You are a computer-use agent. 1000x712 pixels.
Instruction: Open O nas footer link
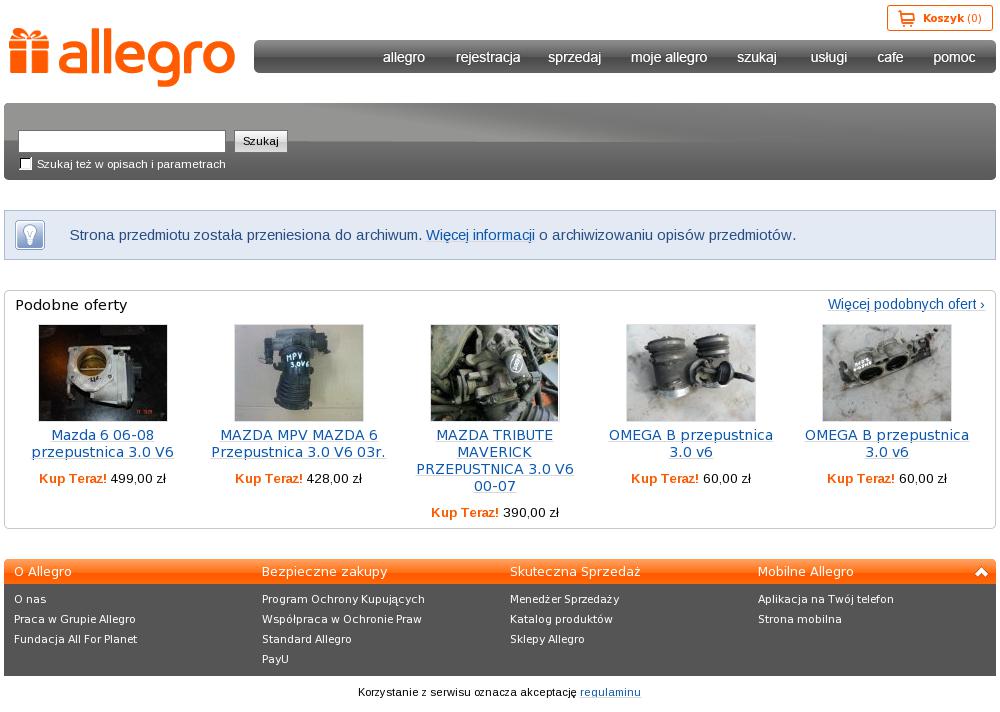[x=30, y=599]
